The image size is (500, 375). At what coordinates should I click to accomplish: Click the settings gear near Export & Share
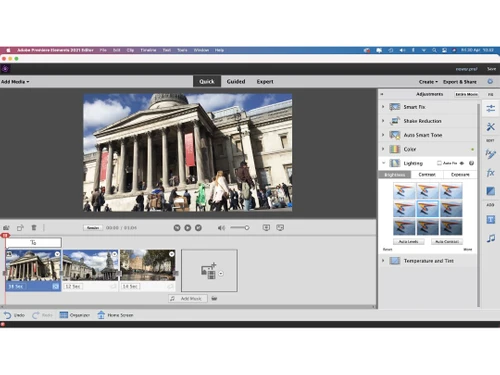click(490, 81)
